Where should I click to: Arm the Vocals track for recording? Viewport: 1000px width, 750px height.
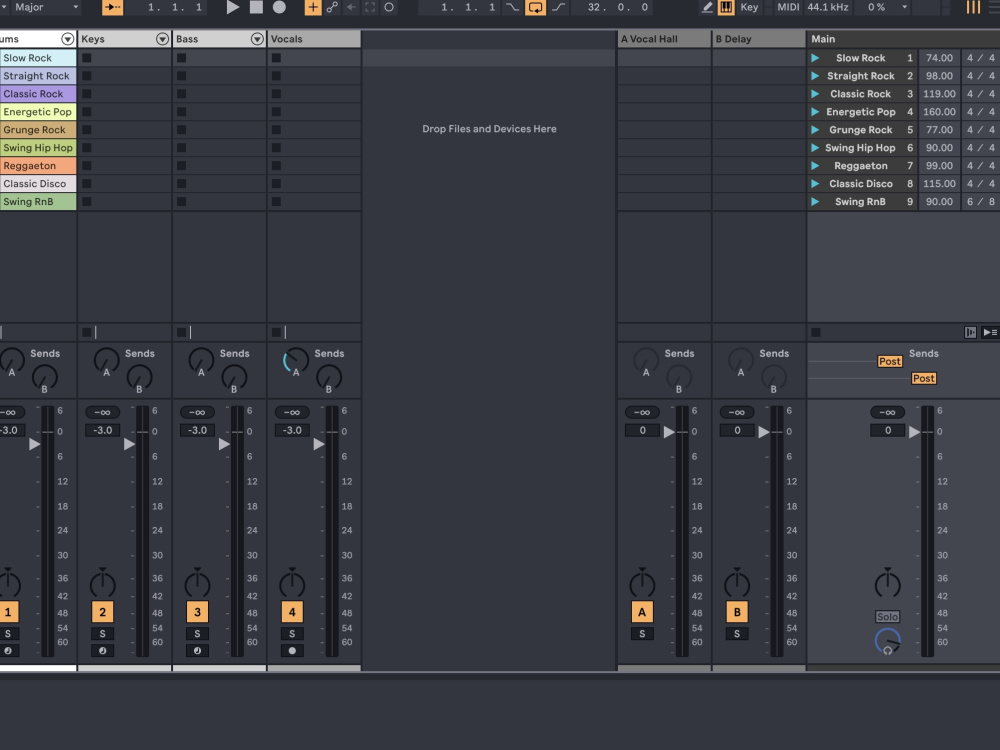click(x=292, y=651)
